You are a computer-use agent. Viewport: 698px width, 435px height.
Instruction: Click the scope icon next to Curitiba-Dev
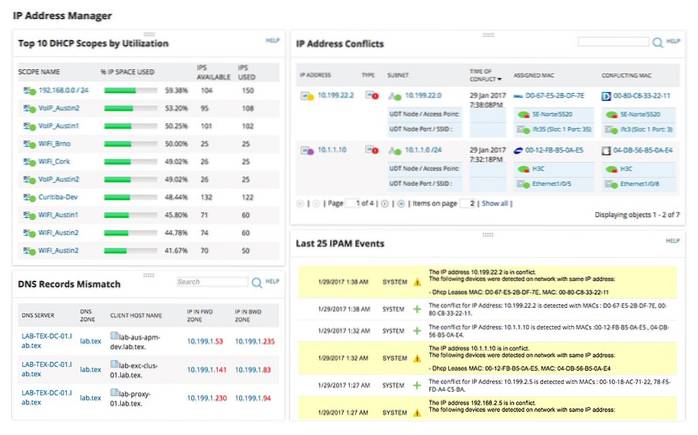point(30,197)
